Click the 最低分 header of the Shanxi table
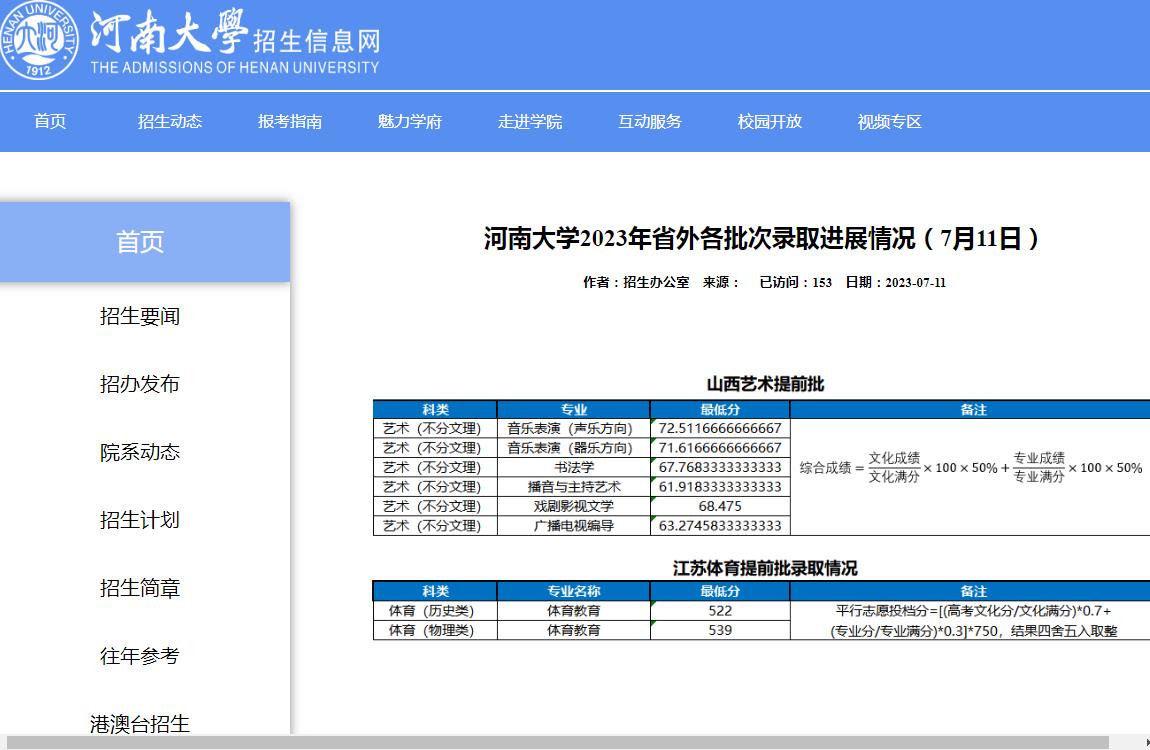1150x750 pixels. (x=720, y=410)
